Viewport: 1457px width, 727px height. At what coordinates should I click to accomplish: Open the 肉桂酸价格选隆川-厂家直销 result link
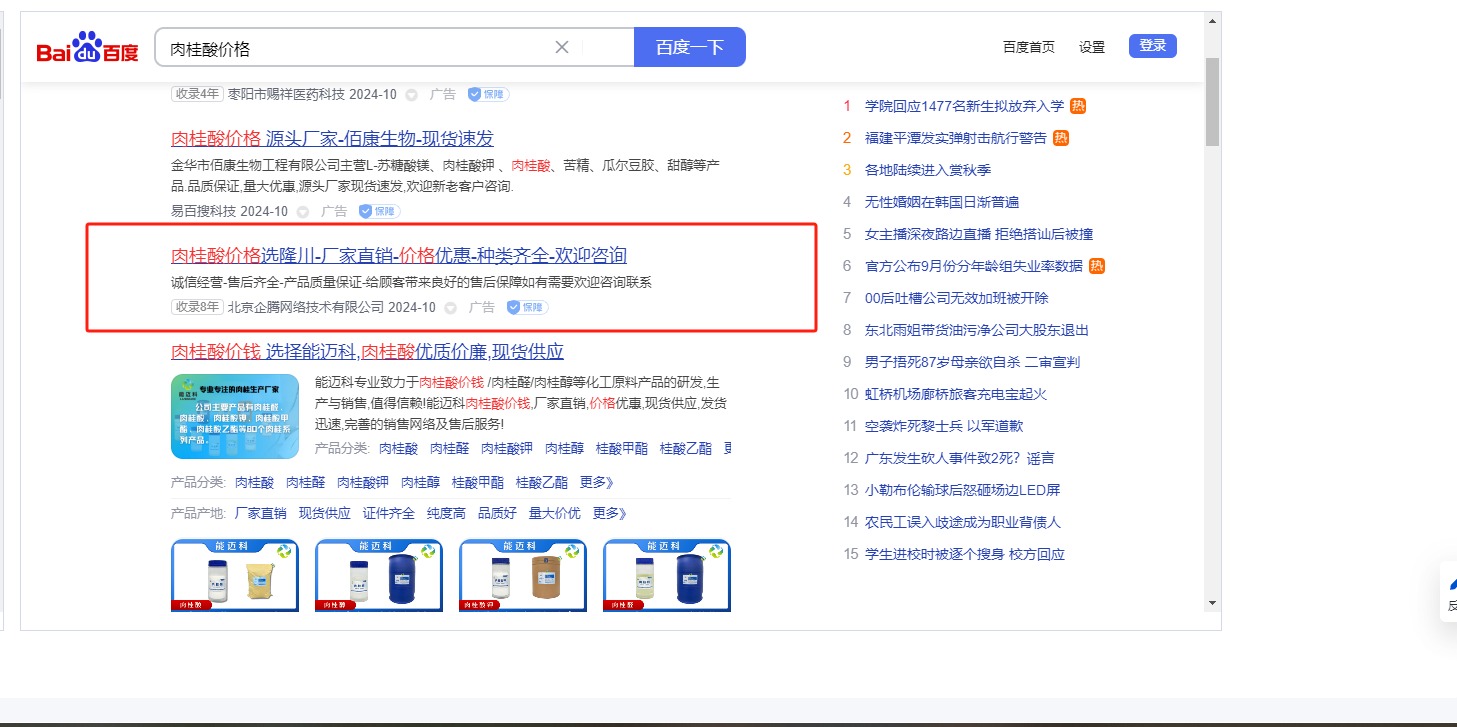tap(399, 255)
